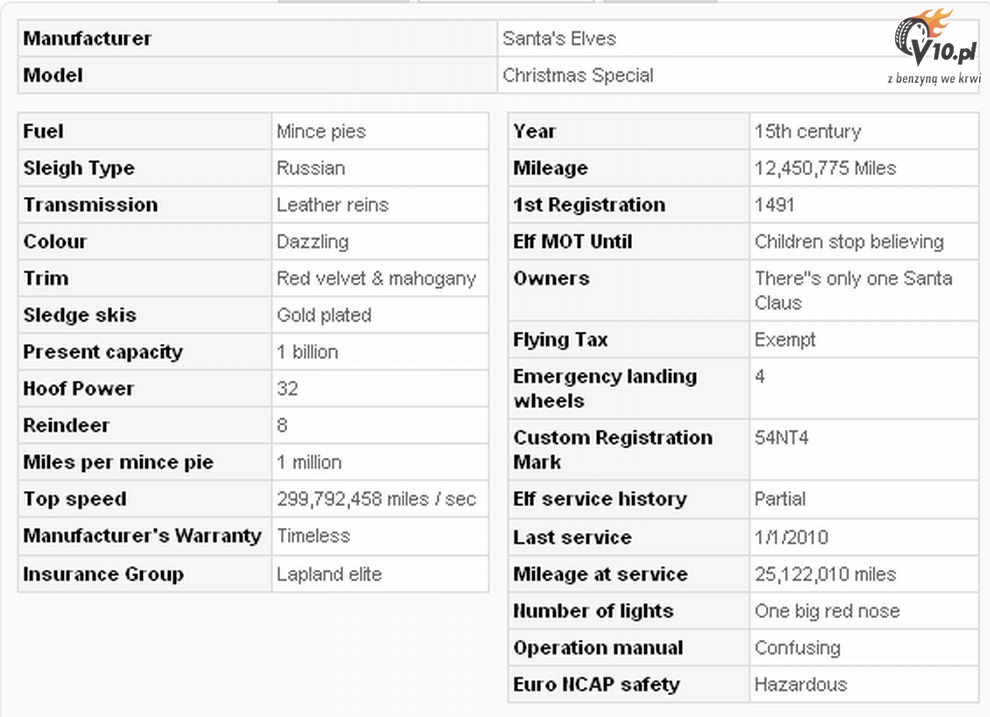Select the '54NT4' custom registration mark

pos(783,438)
